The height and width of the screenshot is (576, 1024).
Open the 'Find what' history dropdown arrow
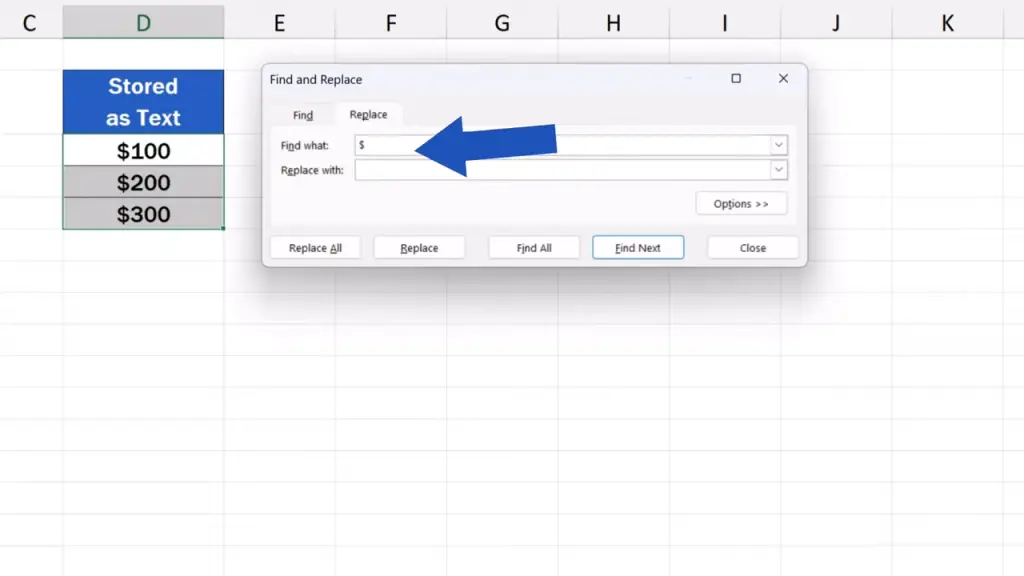point(778,146)
